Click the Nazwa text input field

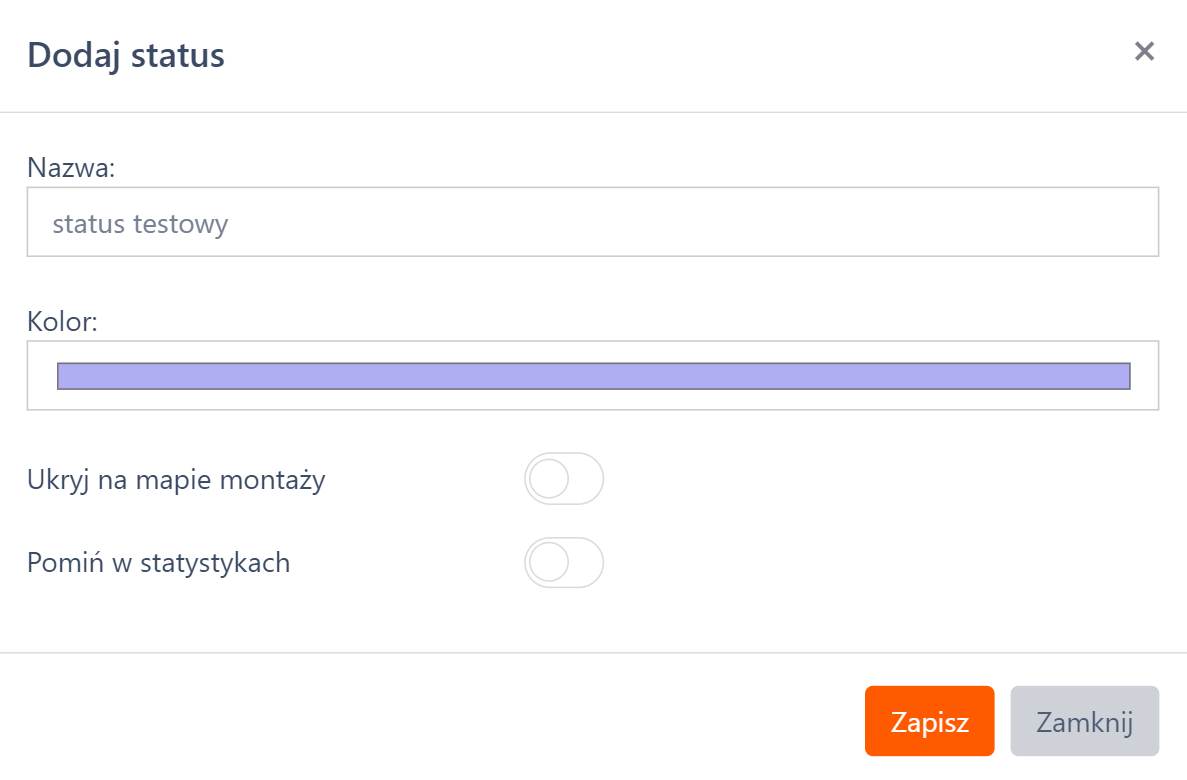point(592,222)
